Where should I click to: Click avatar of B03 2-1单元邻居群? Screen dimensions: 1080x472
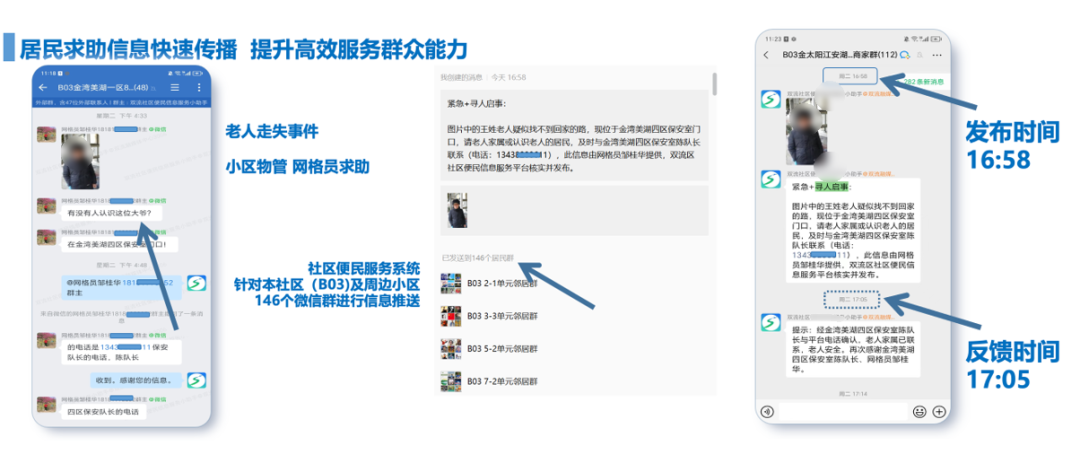[450, 283]
